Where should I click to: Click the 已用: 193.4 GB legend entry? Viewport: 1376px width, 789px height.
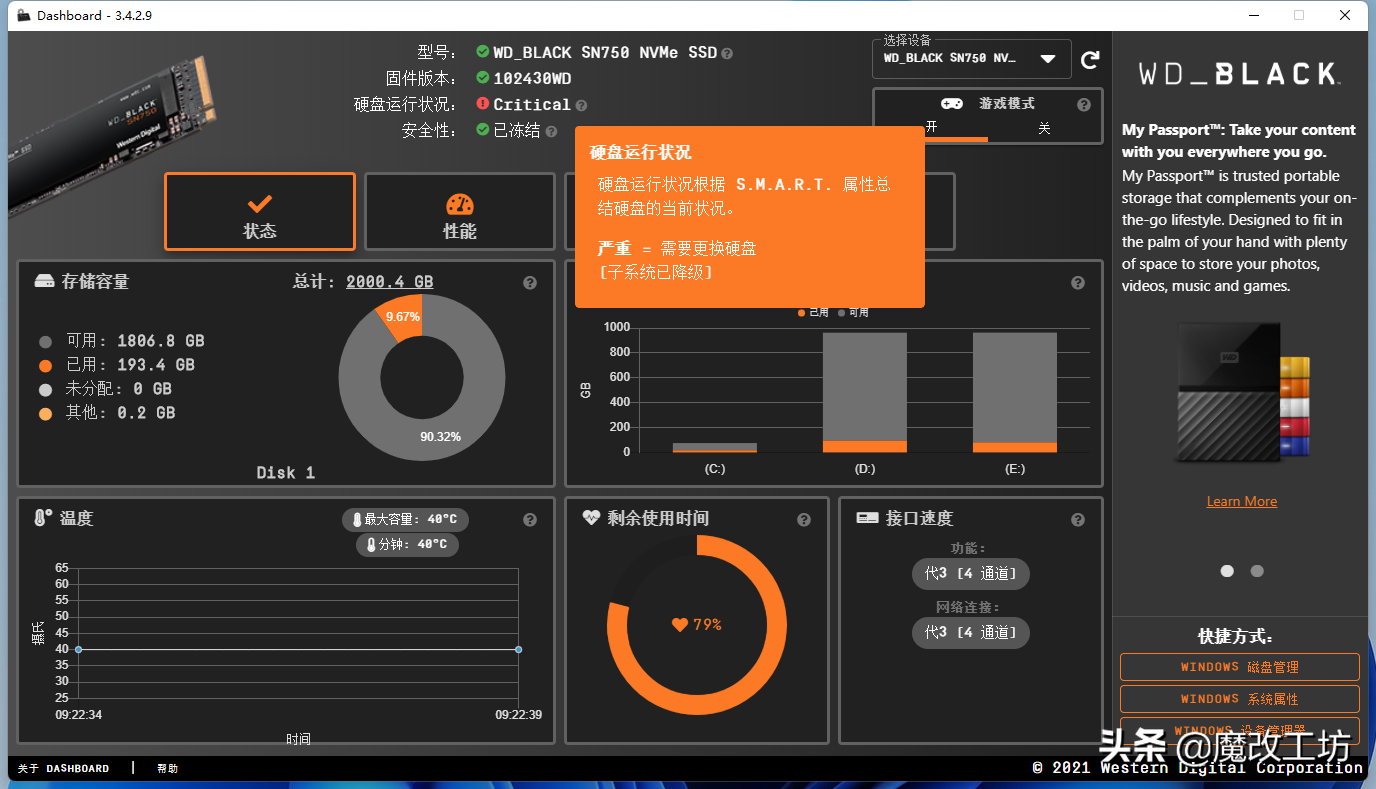116,365
